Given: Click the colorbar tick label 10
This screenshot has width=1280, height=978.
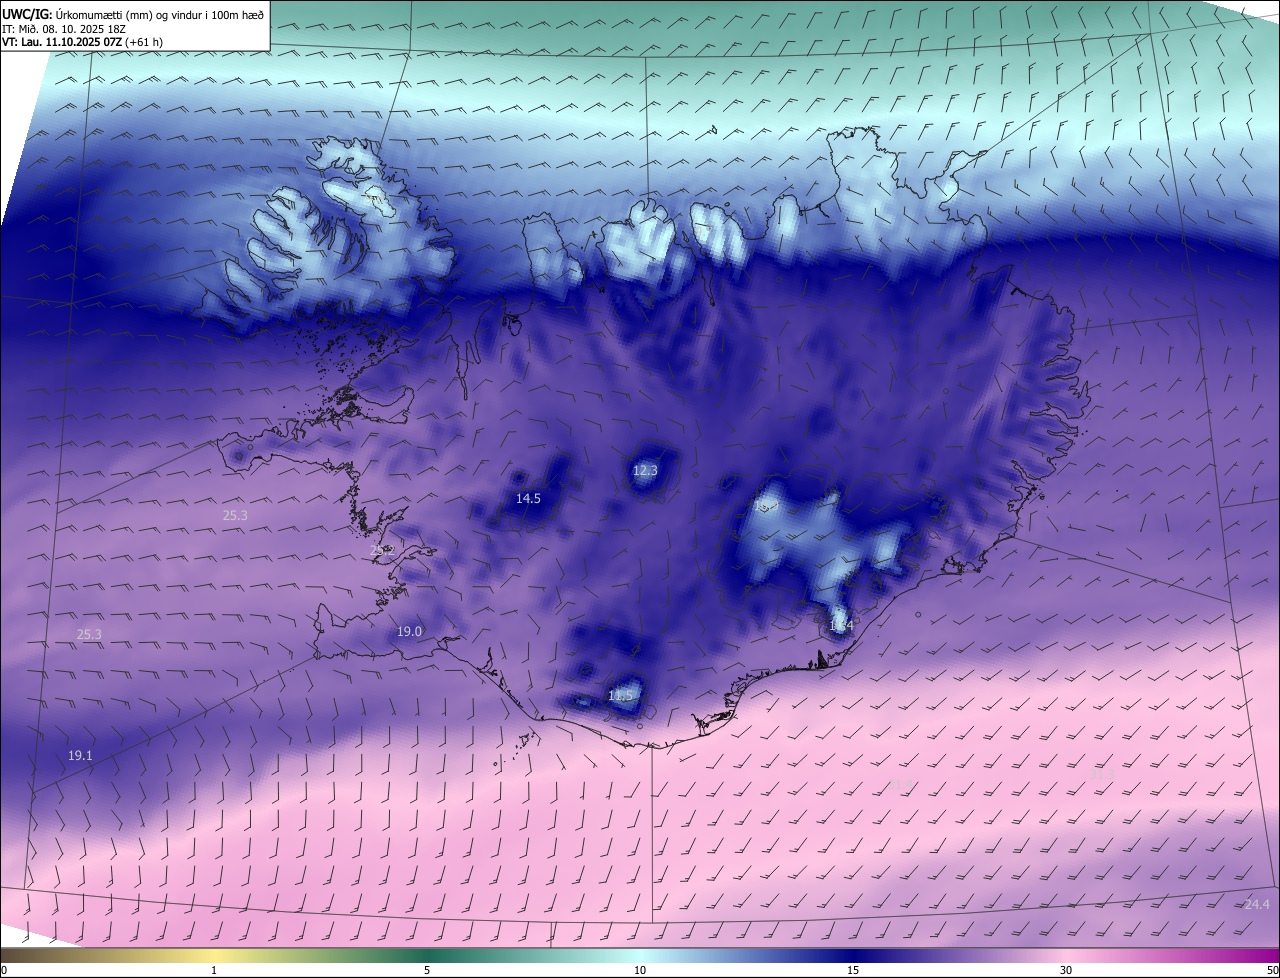Looking at the screenshot, I should 640,970.
